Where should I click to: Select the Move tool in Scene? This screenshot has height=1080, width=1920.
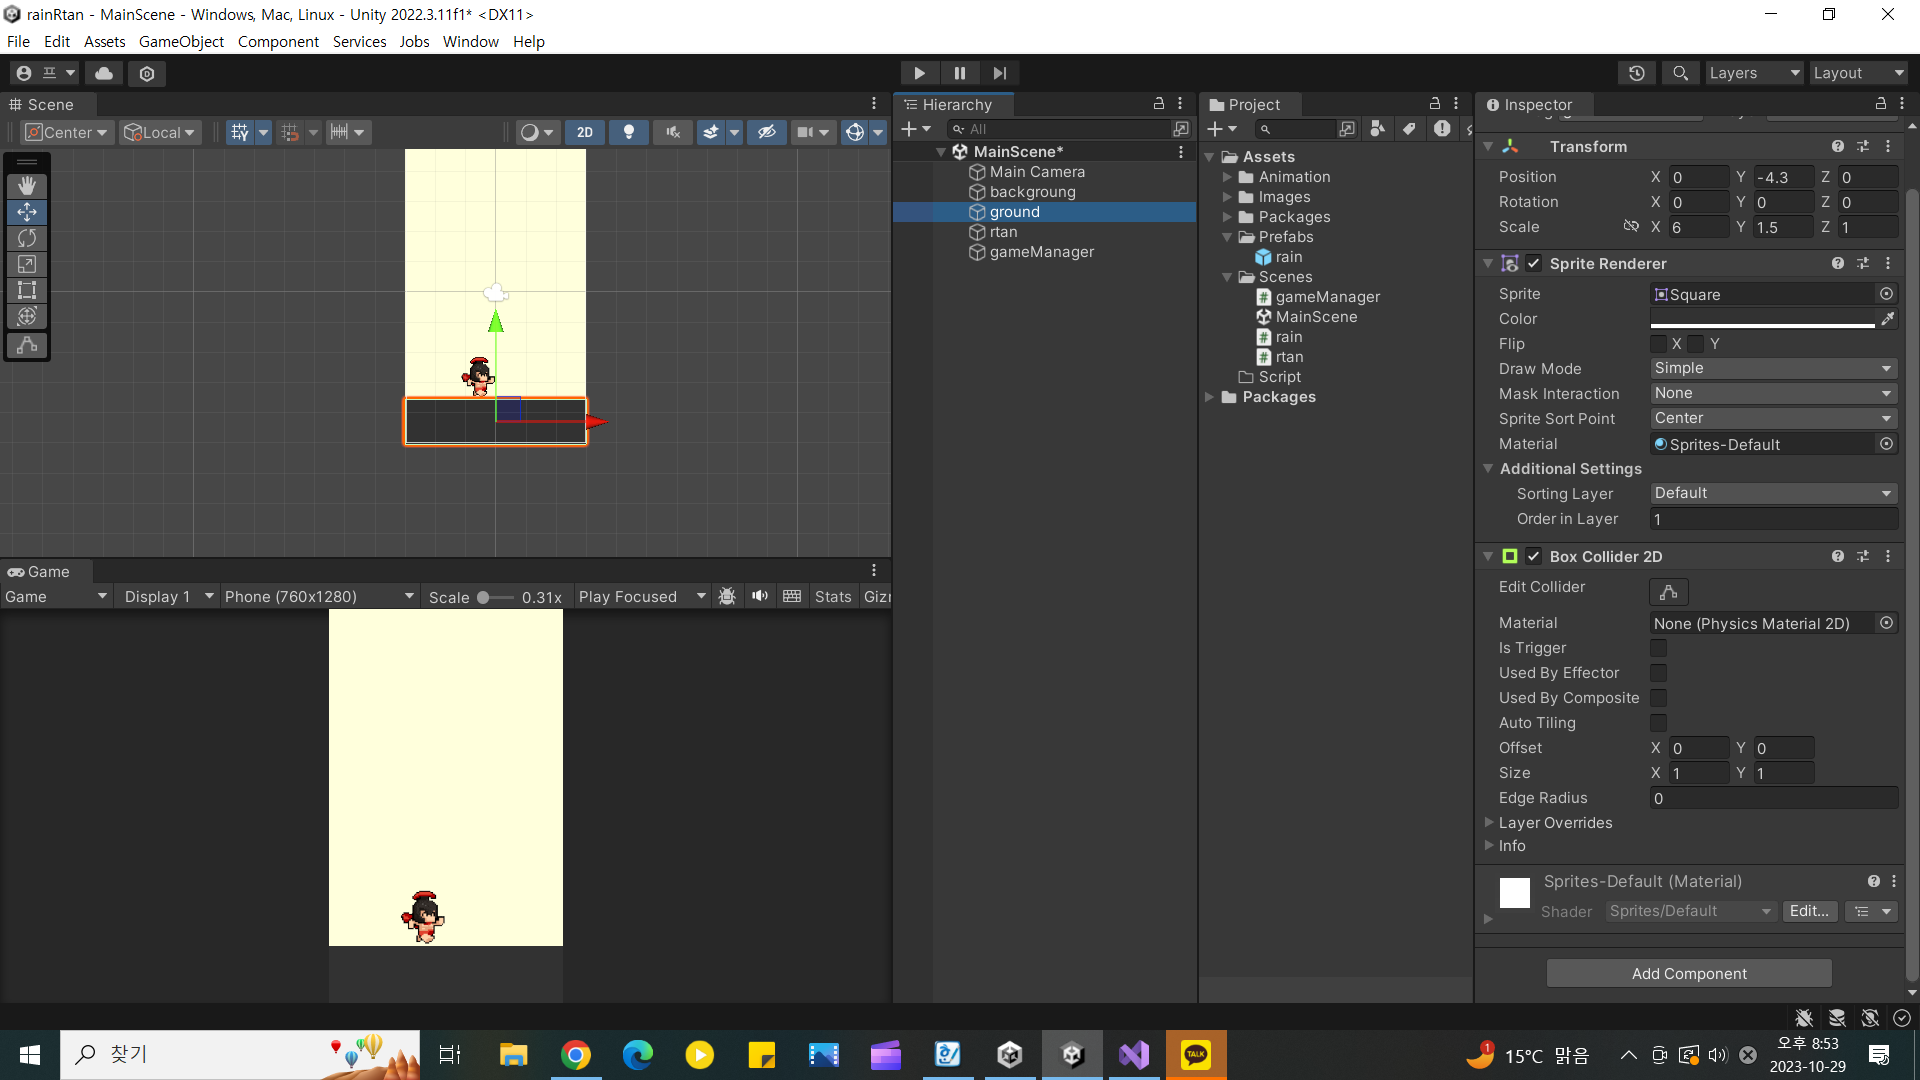pos(27,212)
